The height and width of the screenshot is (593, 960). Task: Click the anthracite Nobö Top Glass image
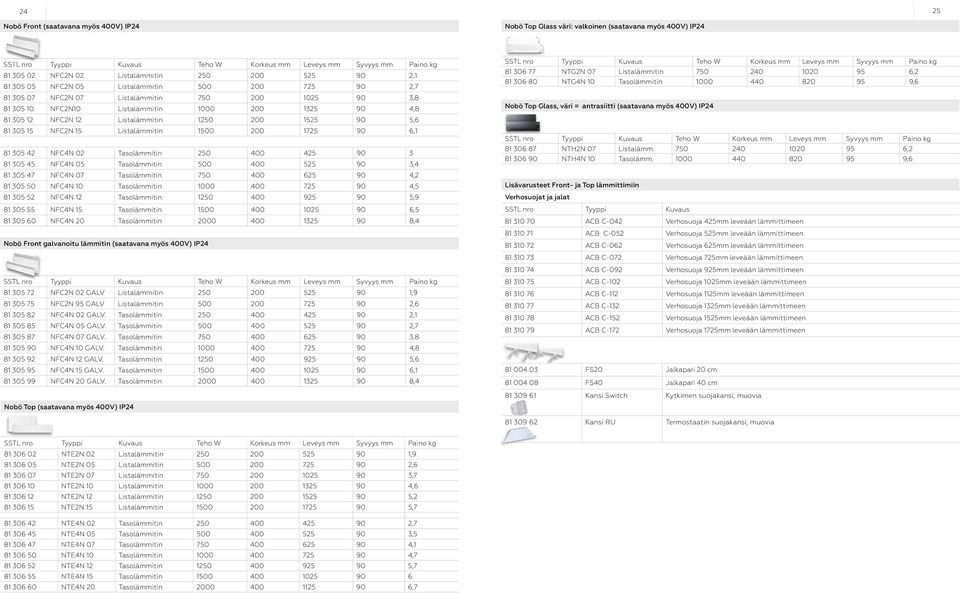click(x=522, y=124)
